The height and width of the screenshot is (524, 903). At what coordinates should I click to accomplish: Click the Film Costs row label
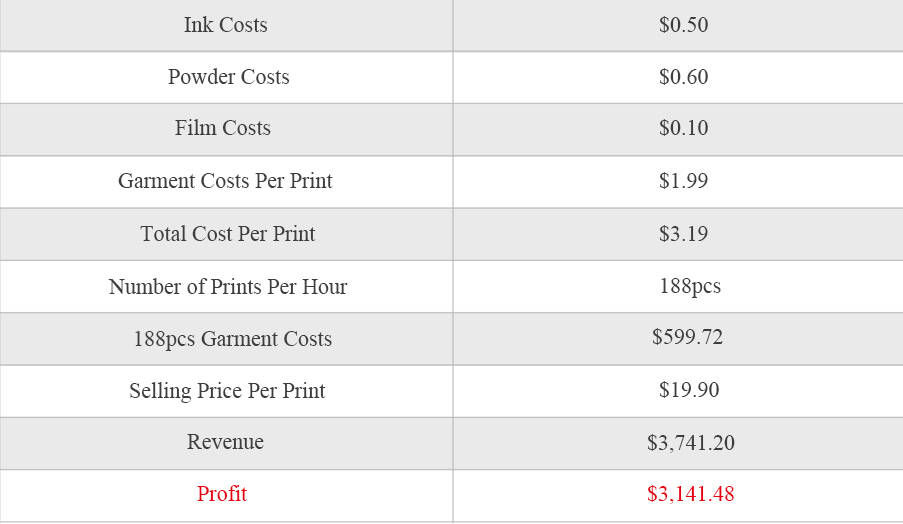pyautogui.click(x=222, y=128)
